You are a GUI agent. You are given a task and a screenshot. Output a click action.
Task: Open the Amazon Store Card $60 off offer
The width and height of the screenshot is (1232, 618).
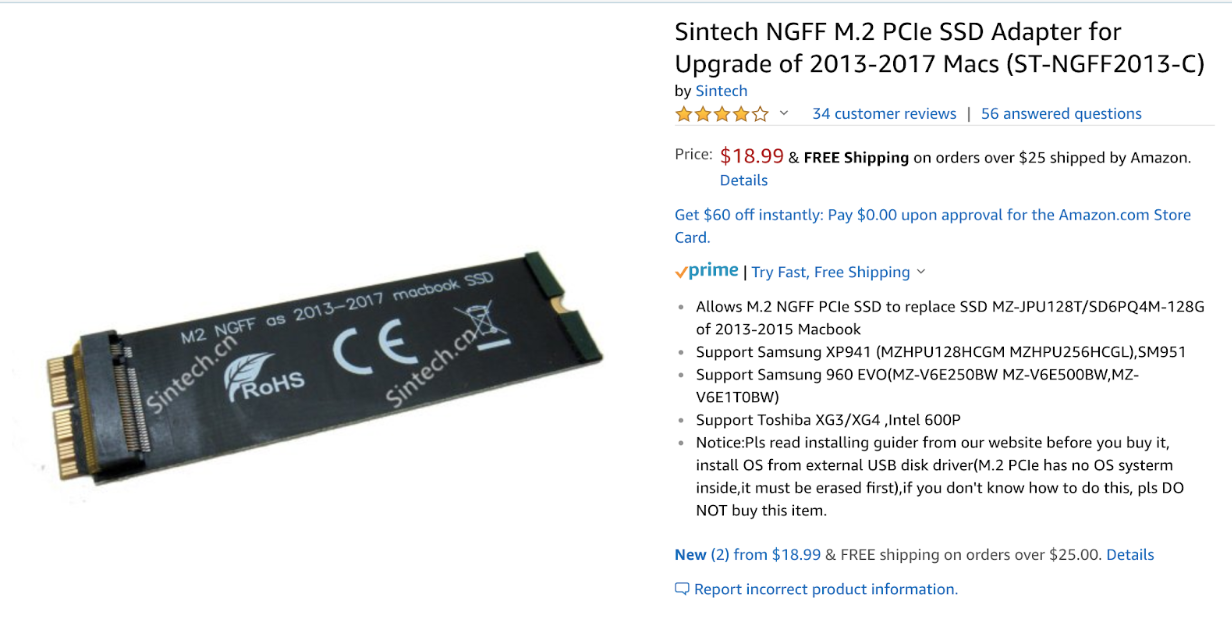tap(933, 226)
